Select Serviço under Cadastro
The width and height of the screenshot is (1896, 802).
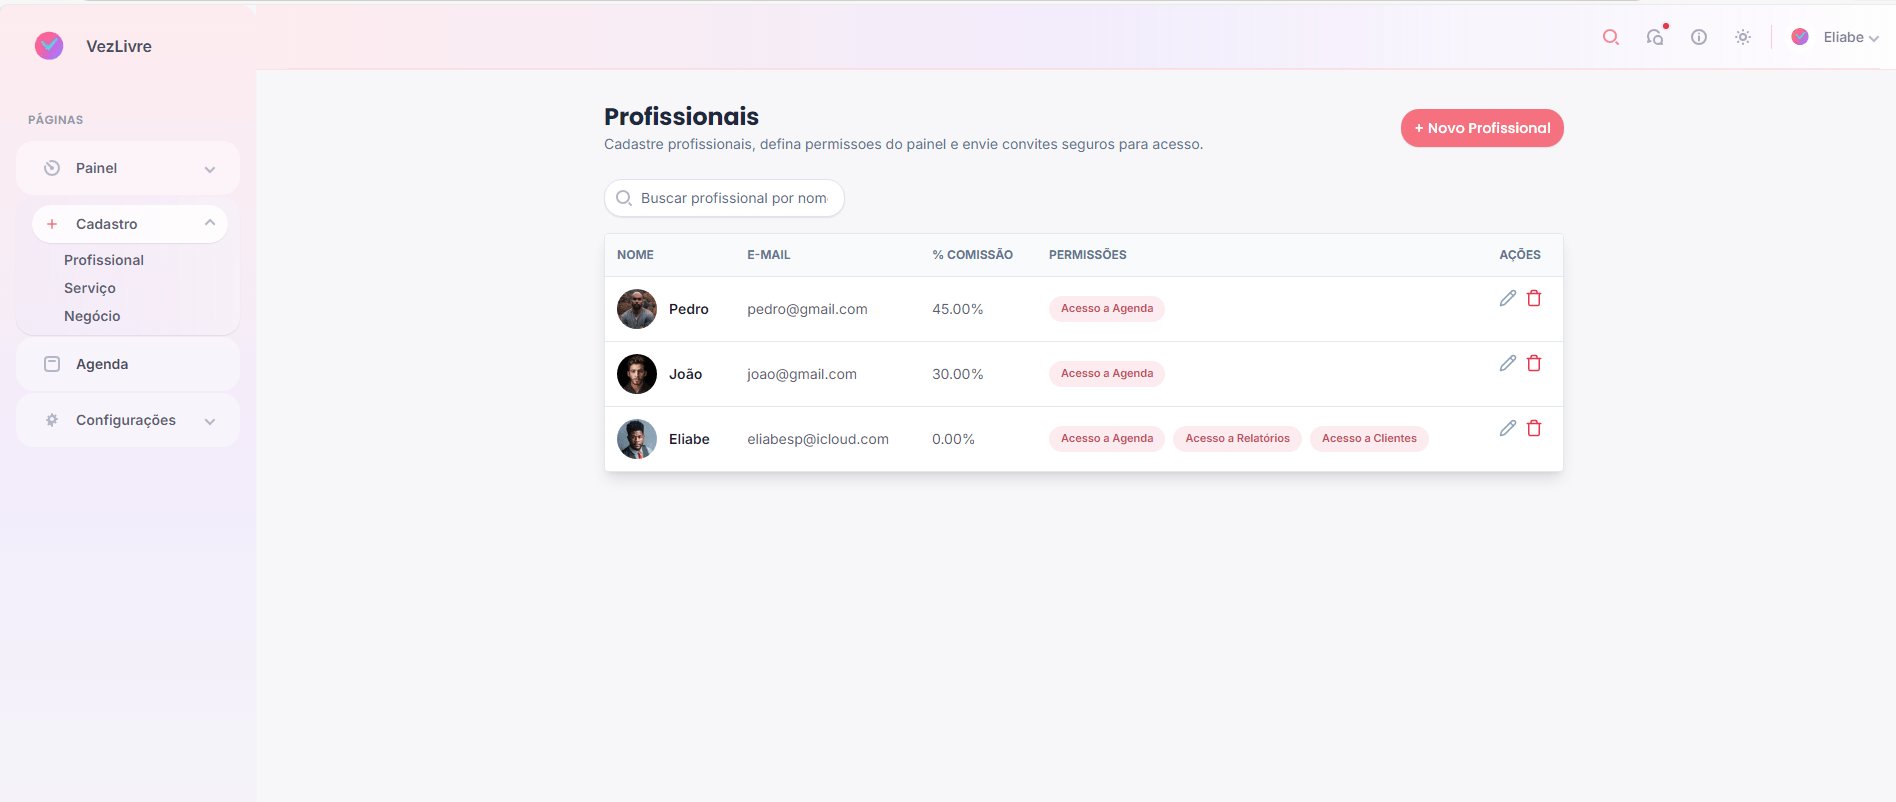point(90,288)
